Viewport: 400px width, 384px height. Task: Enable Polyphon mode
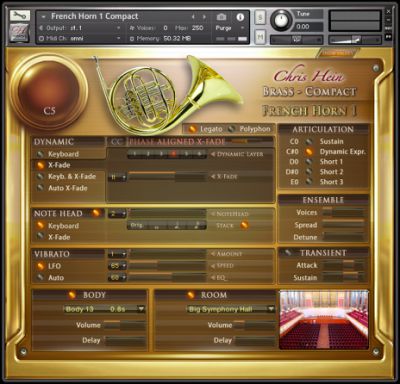click(231, 129)
